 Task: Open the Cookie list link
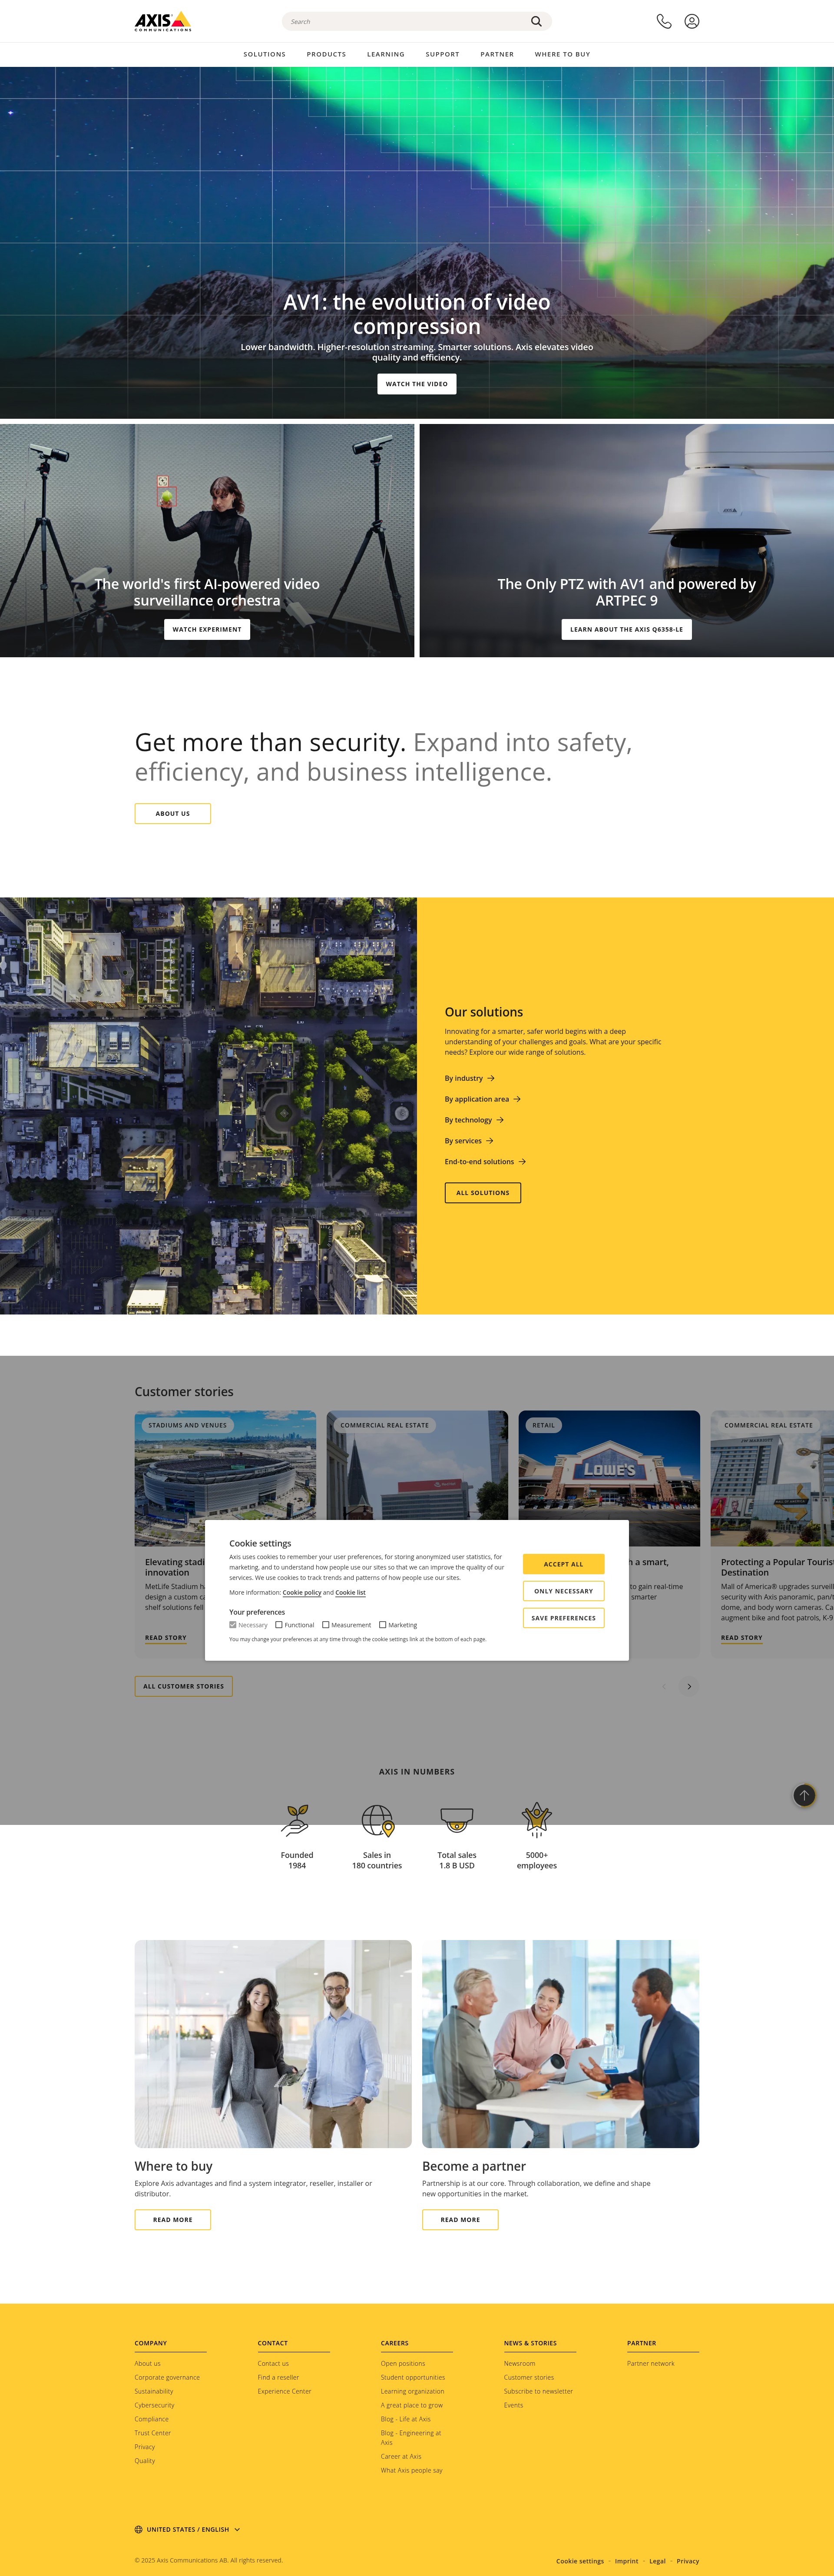(350, 1592)
